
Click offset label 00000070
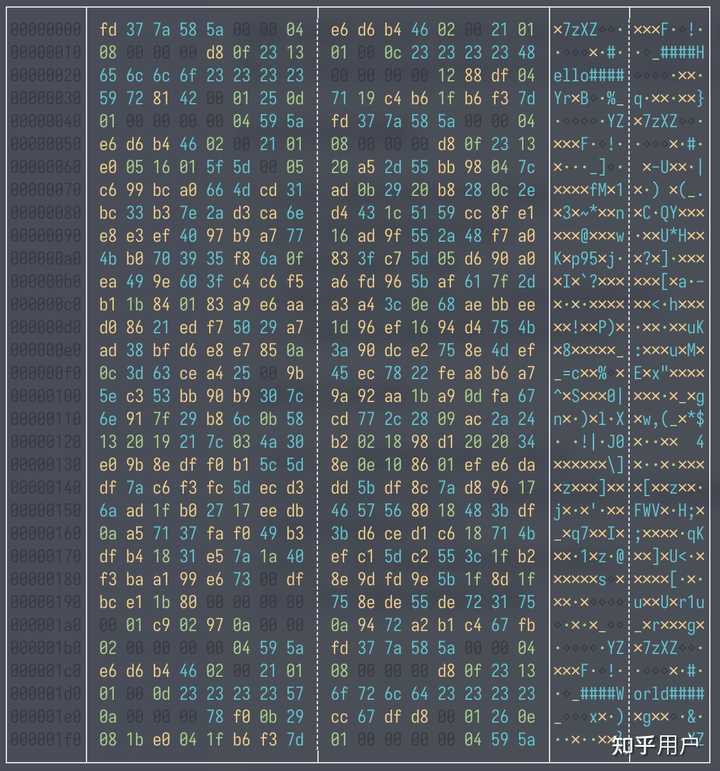tap(45, 190)
